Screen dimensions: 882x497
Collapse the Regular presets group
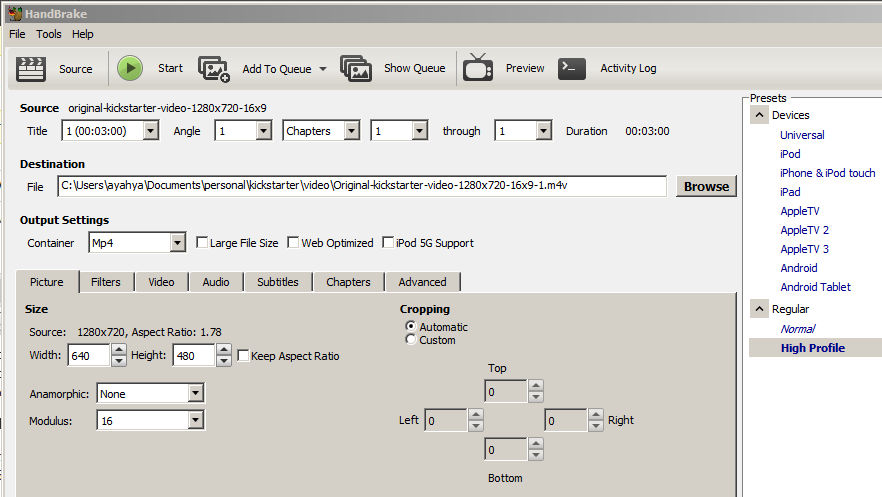(759, 309)
